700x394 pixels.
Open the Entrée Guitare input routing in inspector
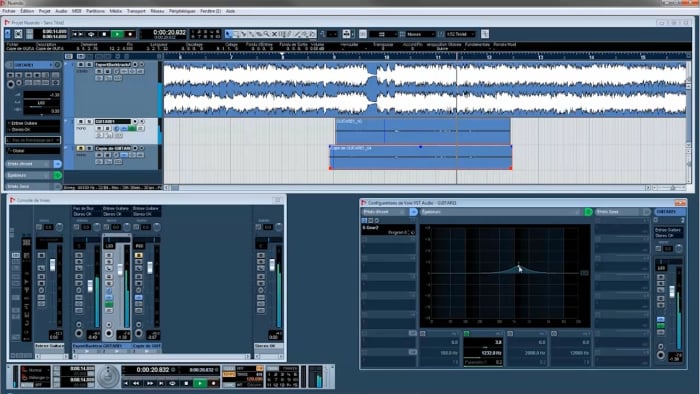pyautogui.click(x=33, y=123)
